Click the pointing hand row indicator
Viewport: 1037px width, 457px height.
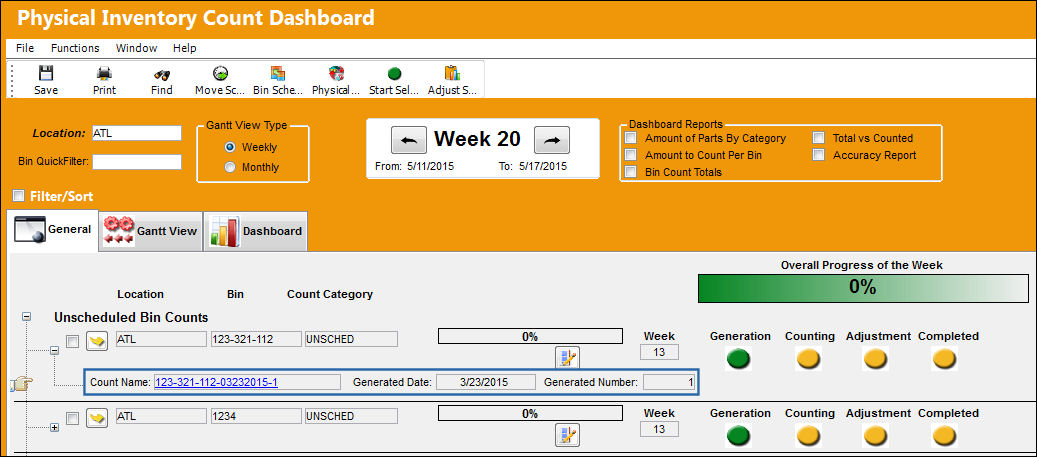(x=22, y=385)
